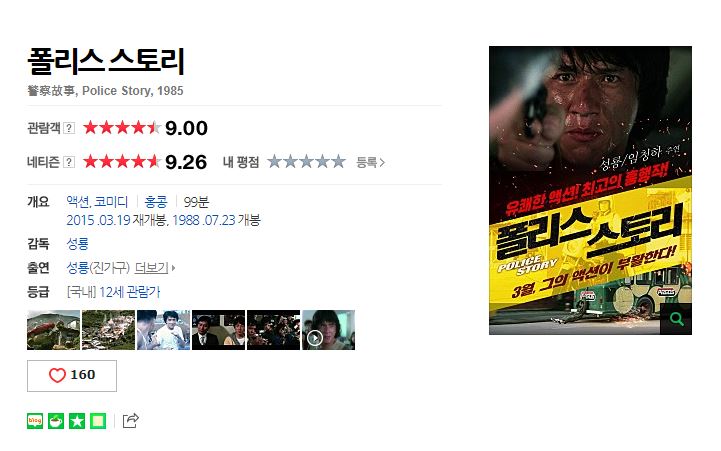Open the first still thumbnail with red car

[x=53, y=330]
